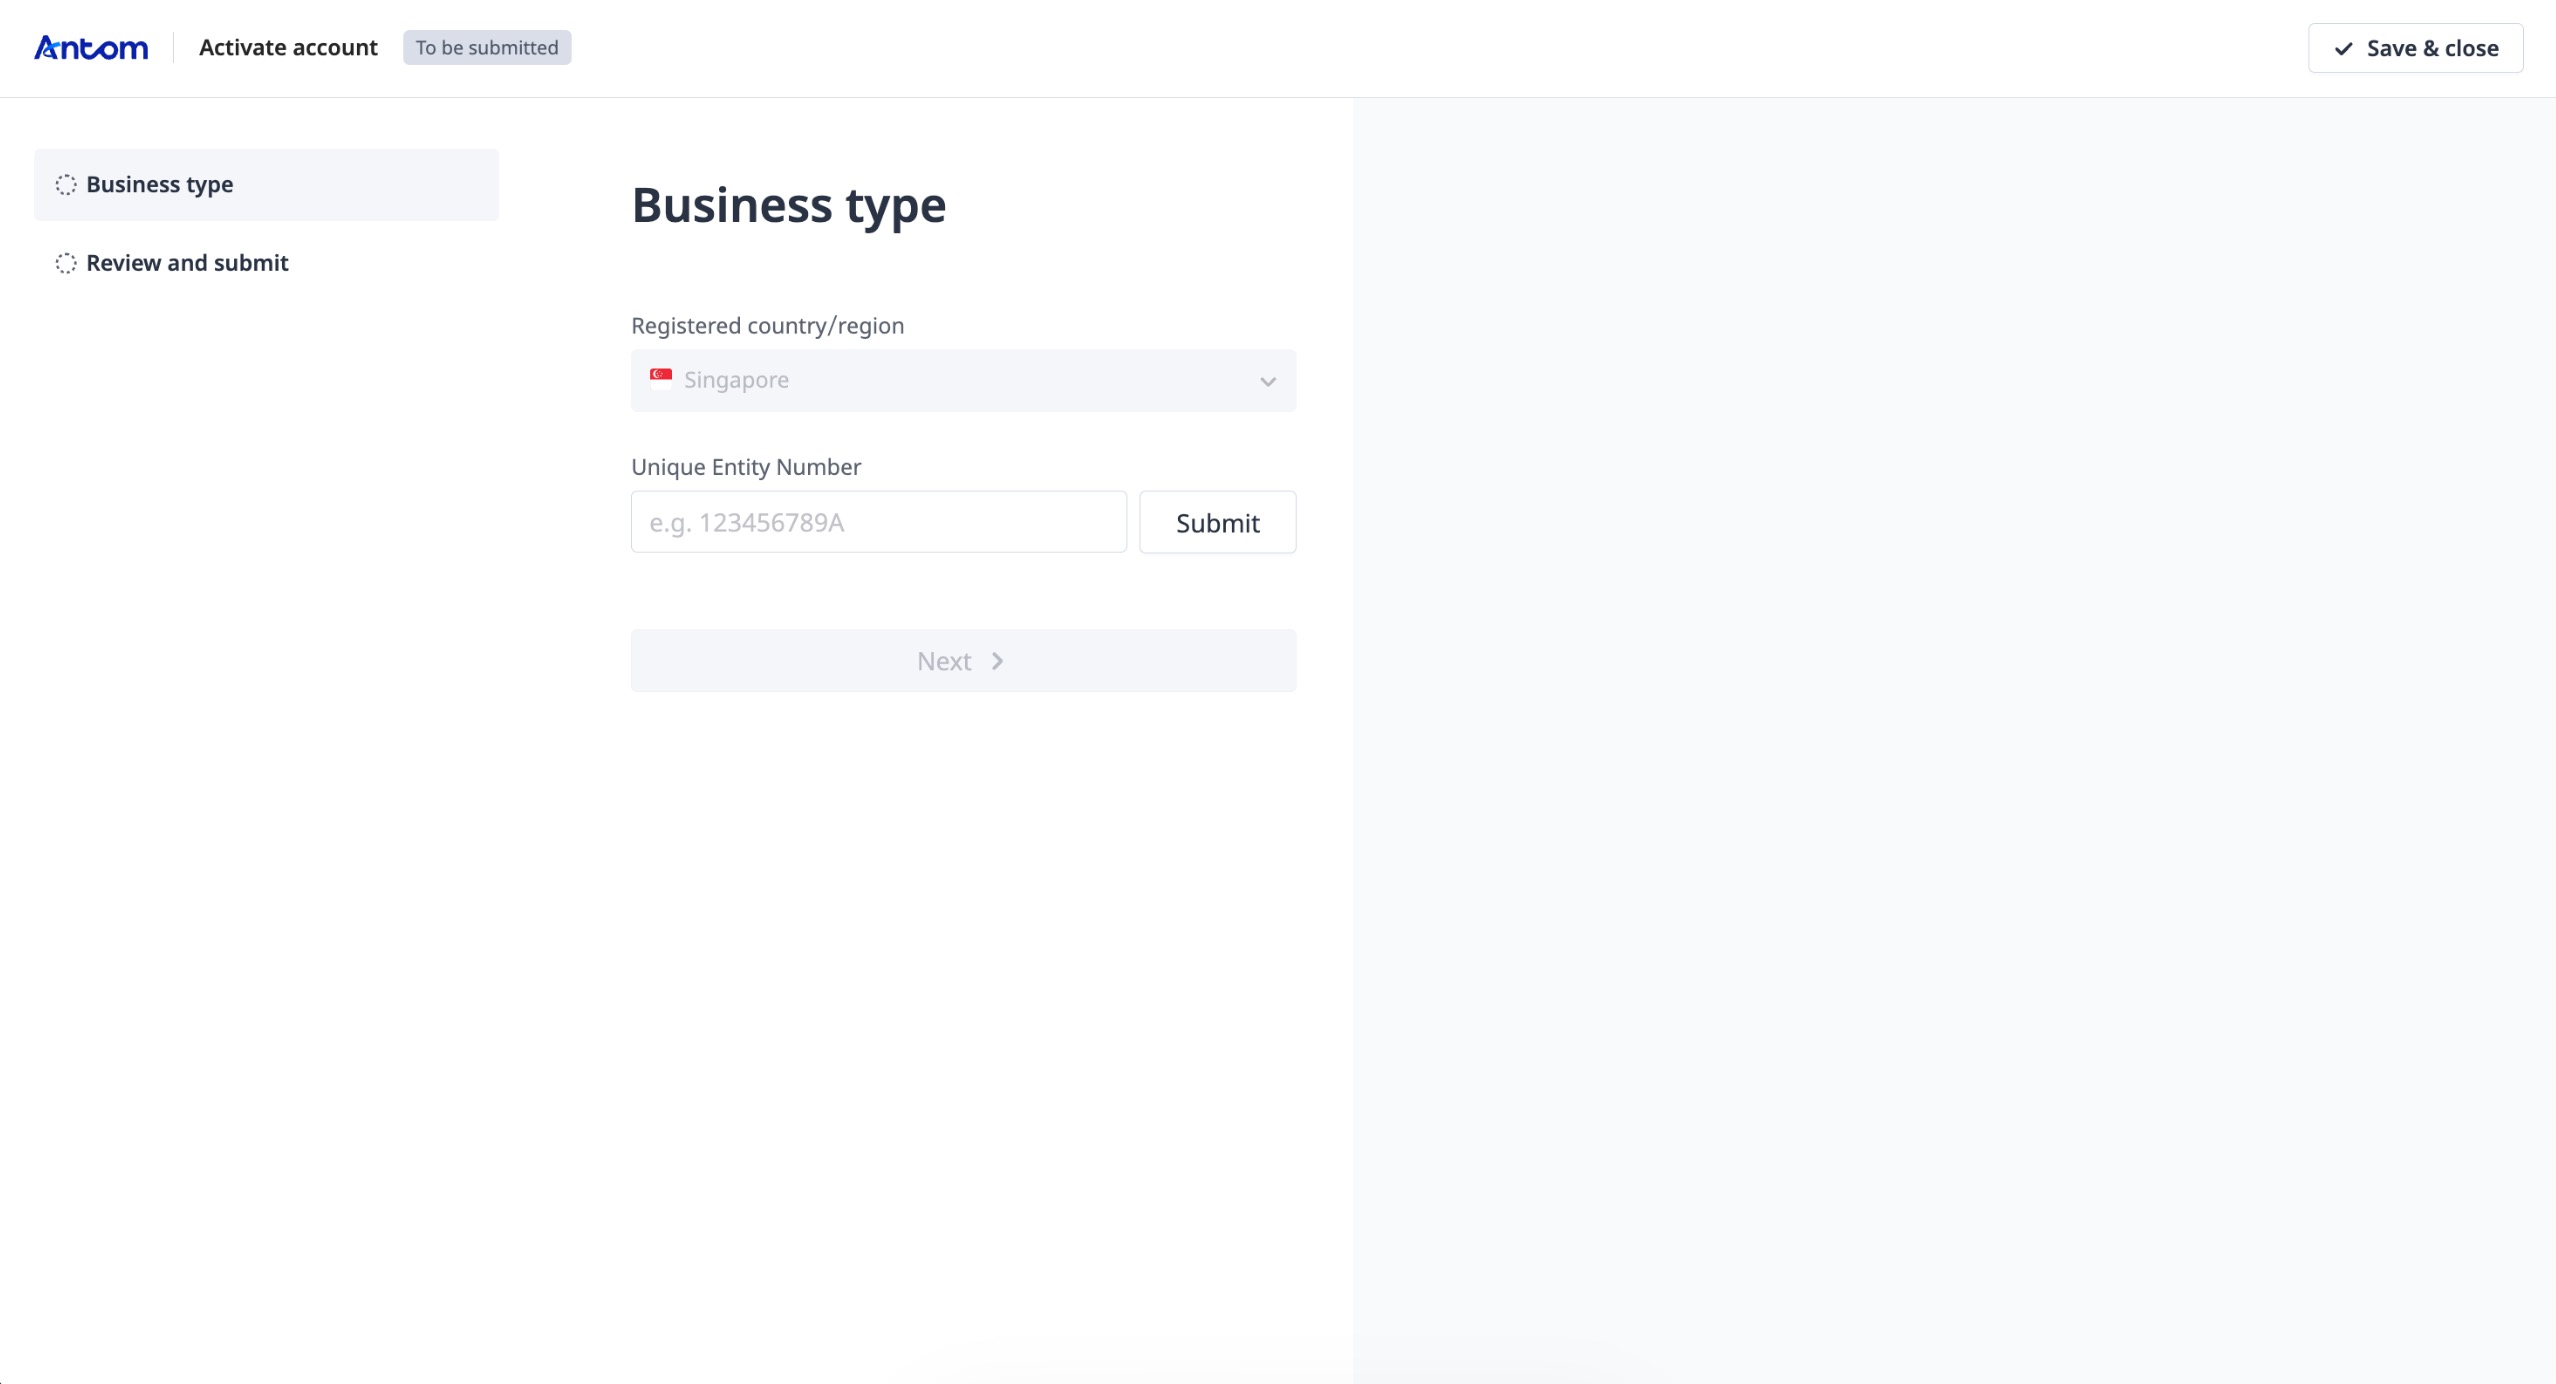Click the Next button
The image size is (2556, 1384).
962,660
